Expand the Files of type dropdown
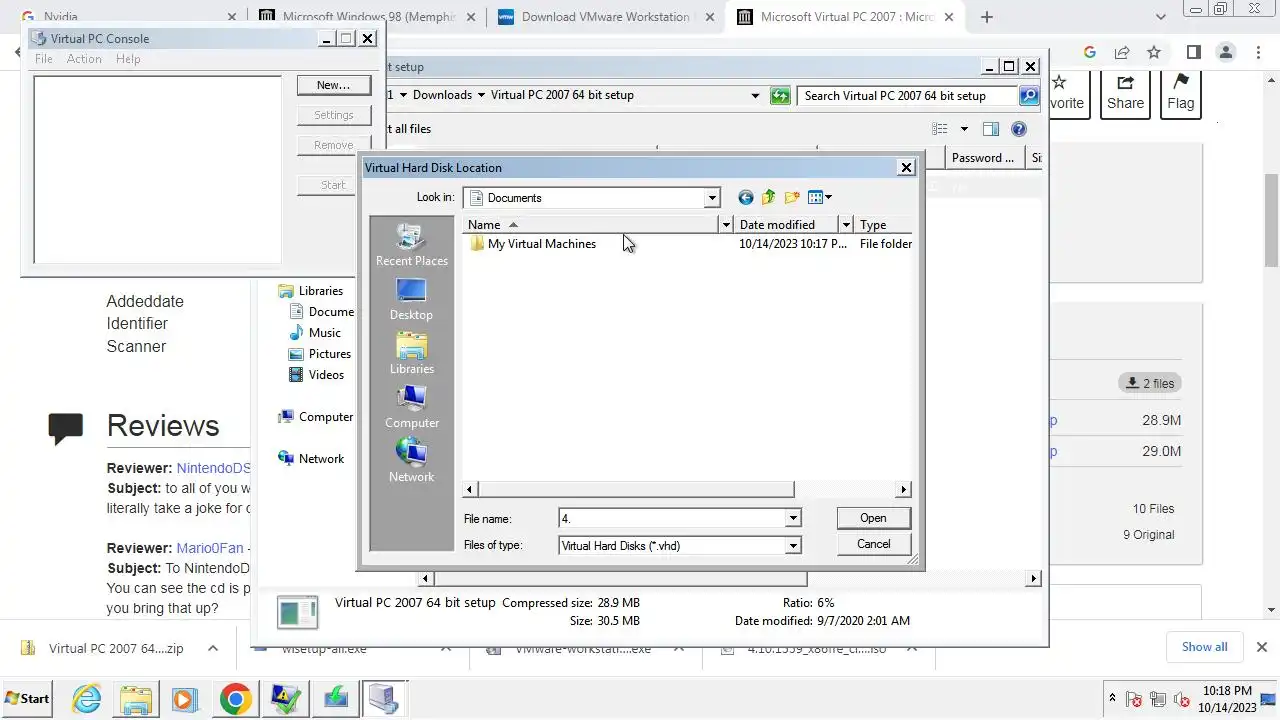 coord(793,546)
